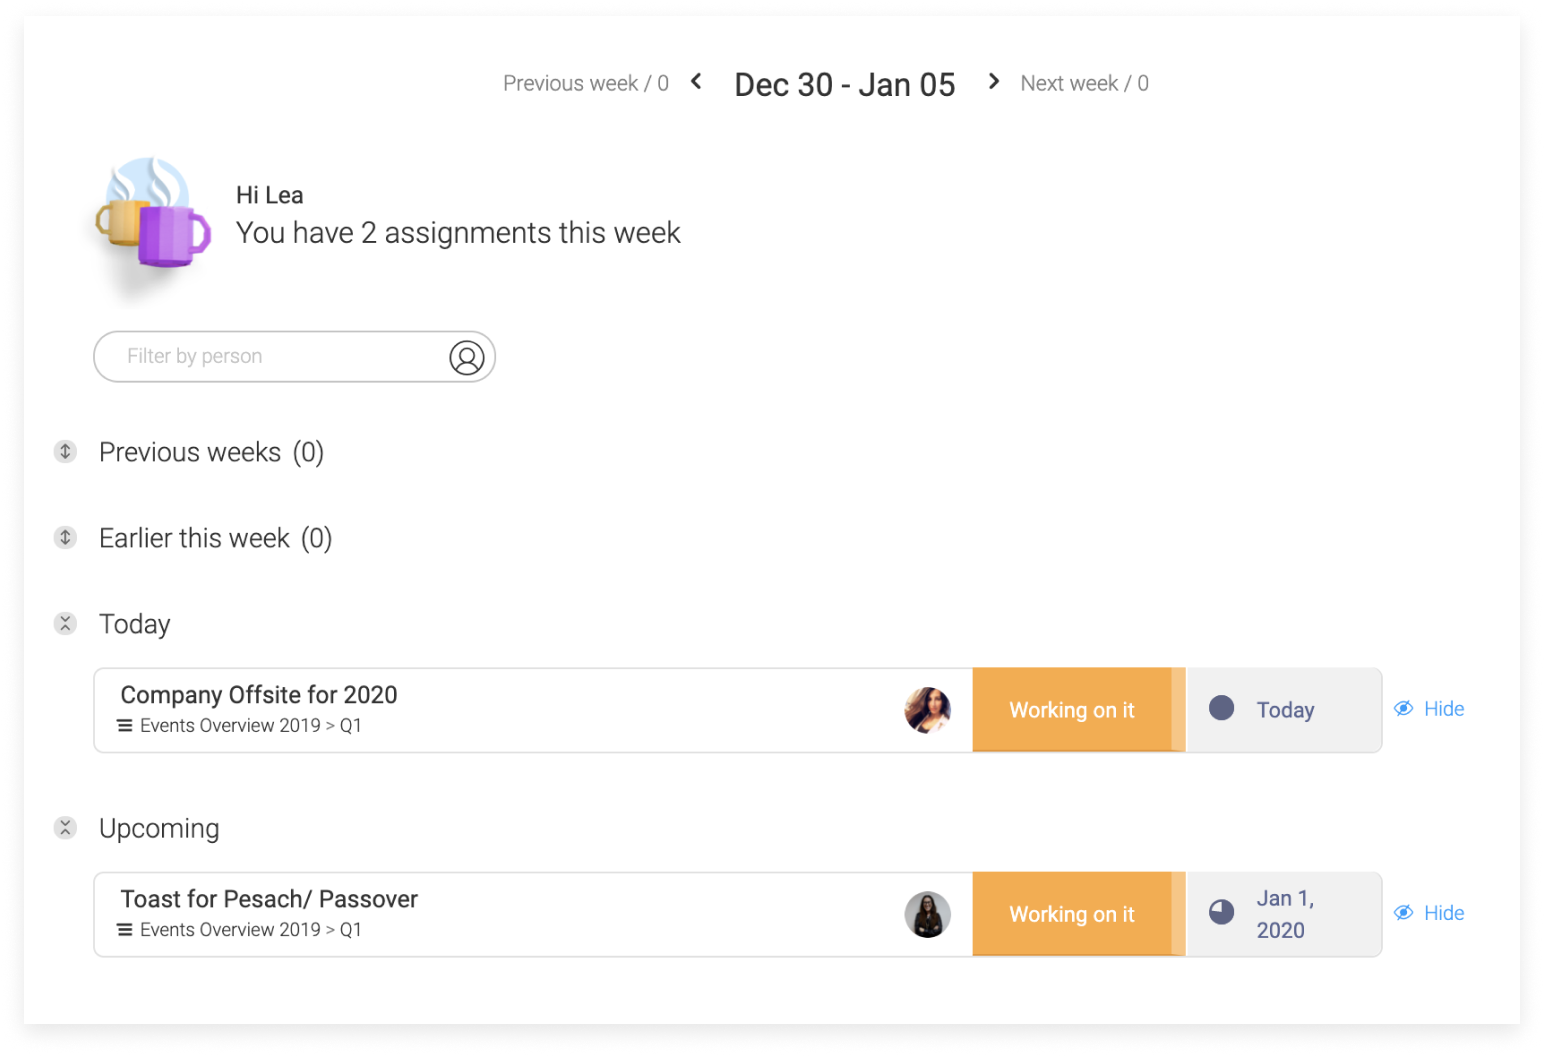The width and height of the screenshot is (1544, 1056).
Task: Click the full circle timeline icon beside Today
Action: 1221,709
